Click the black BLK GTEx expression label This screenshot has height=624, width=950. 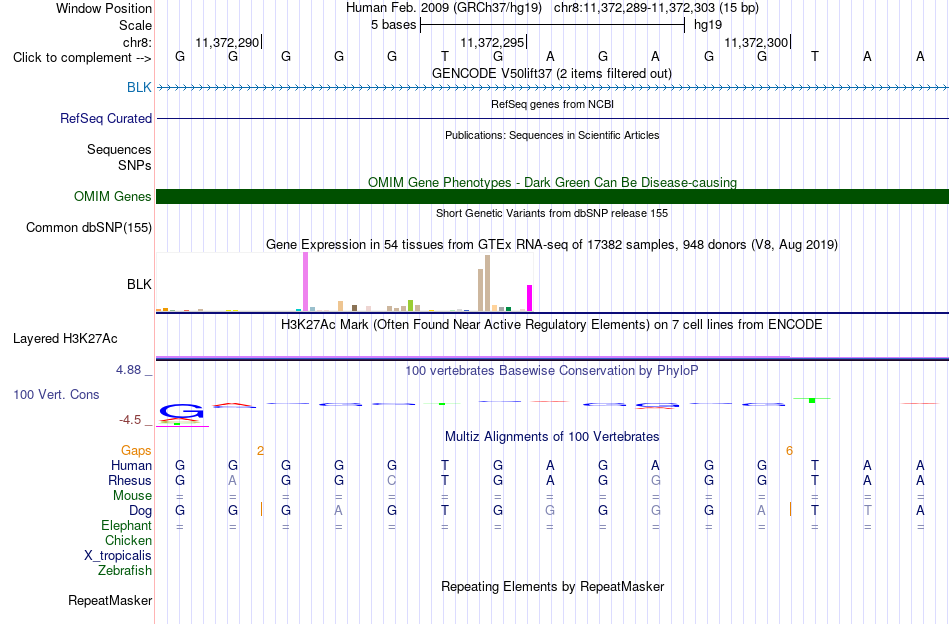(139, 284)
